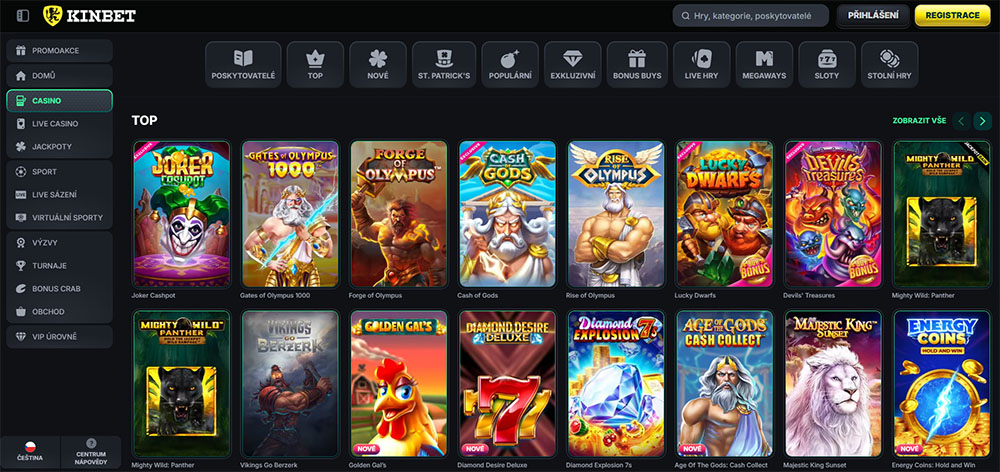Go to previous TOP games with left arrow
Screen dimensions: 1000x472
[x=962, y=121]
